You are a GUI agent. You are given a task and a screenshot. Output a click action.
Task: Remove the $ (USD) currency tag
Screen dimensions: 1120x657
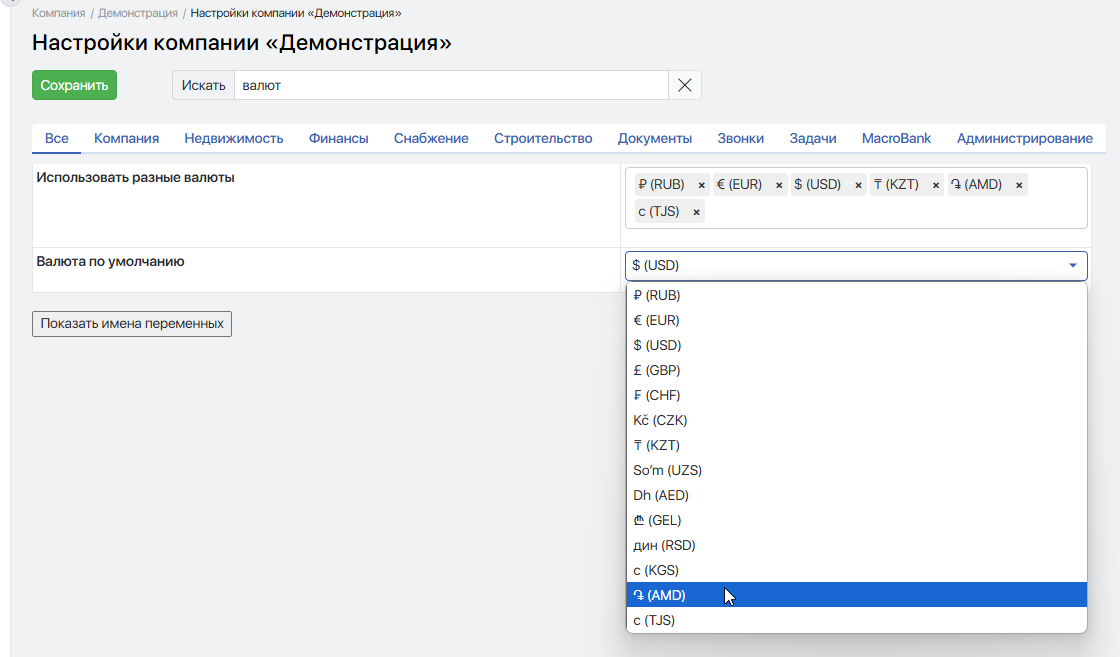(x=859, y=185)
